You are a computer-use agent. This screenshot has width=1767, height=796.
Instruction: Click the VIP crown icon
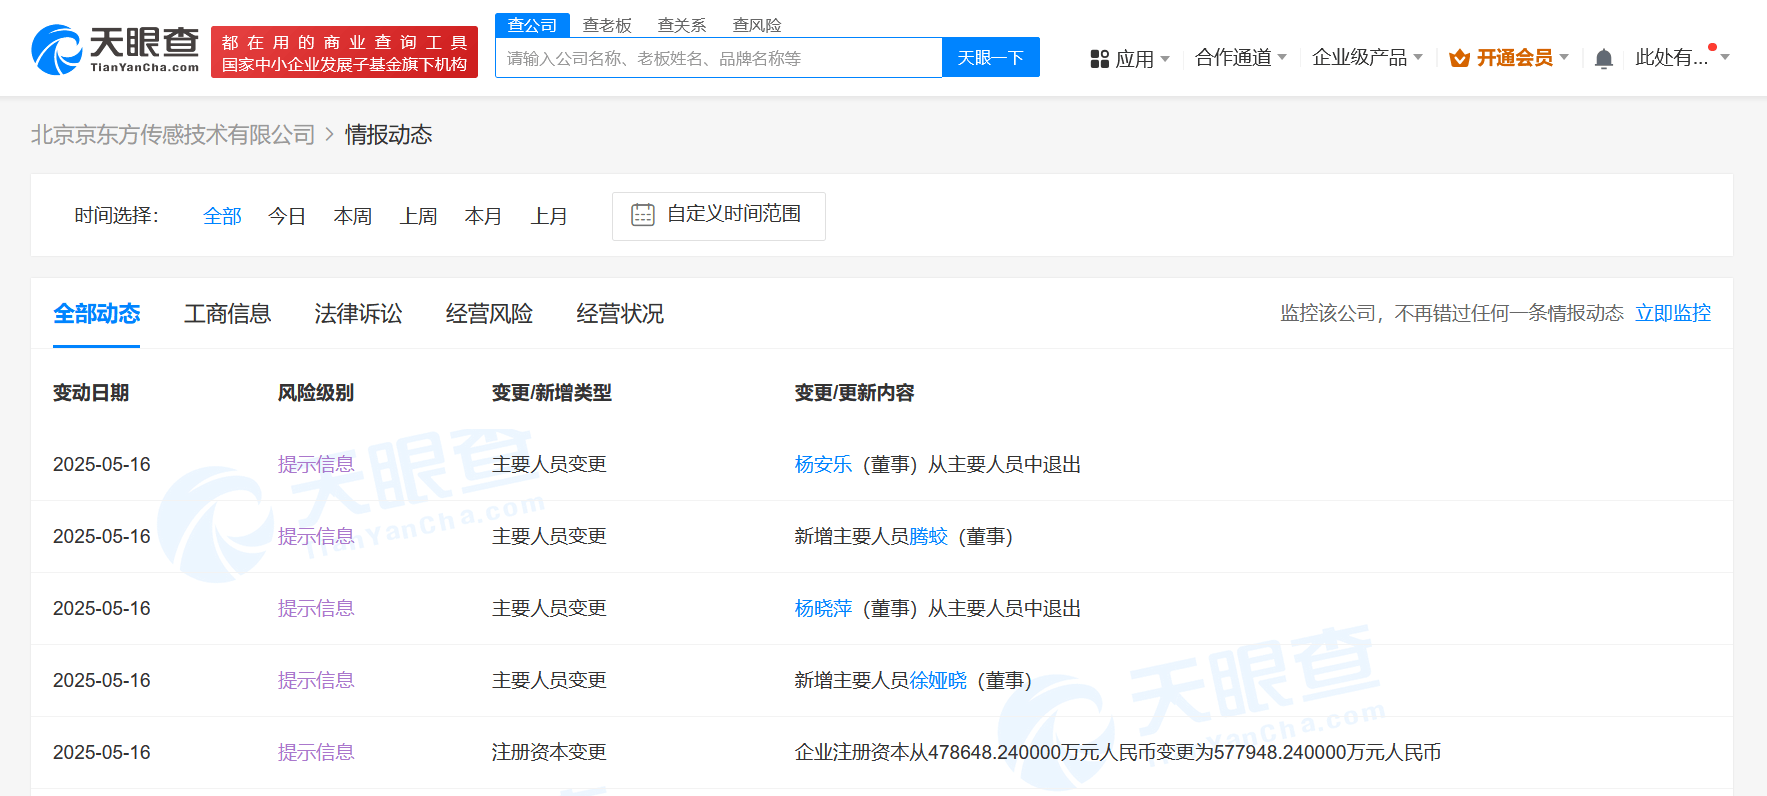[1460, 58]
